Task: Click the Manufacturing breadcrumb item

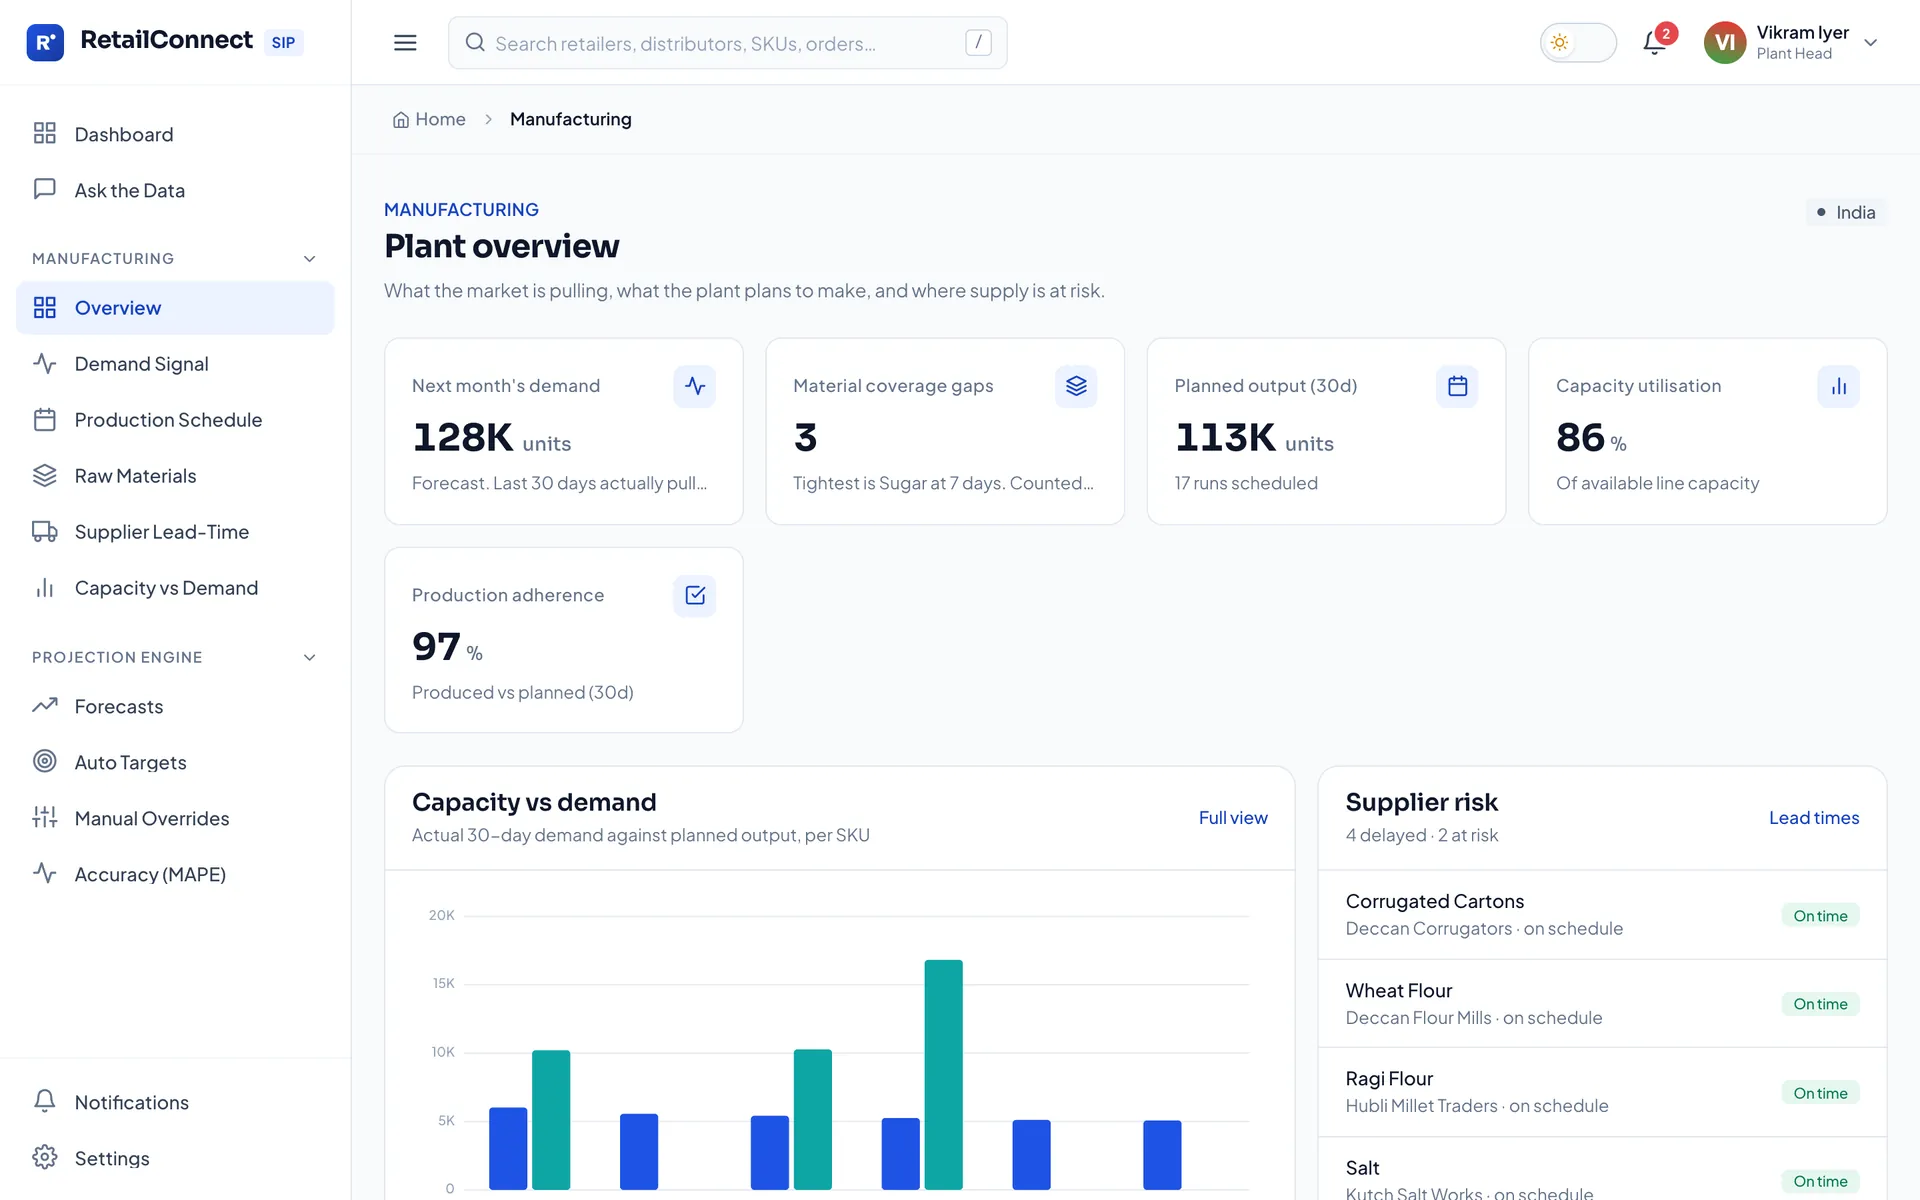Action: point(571,119)
